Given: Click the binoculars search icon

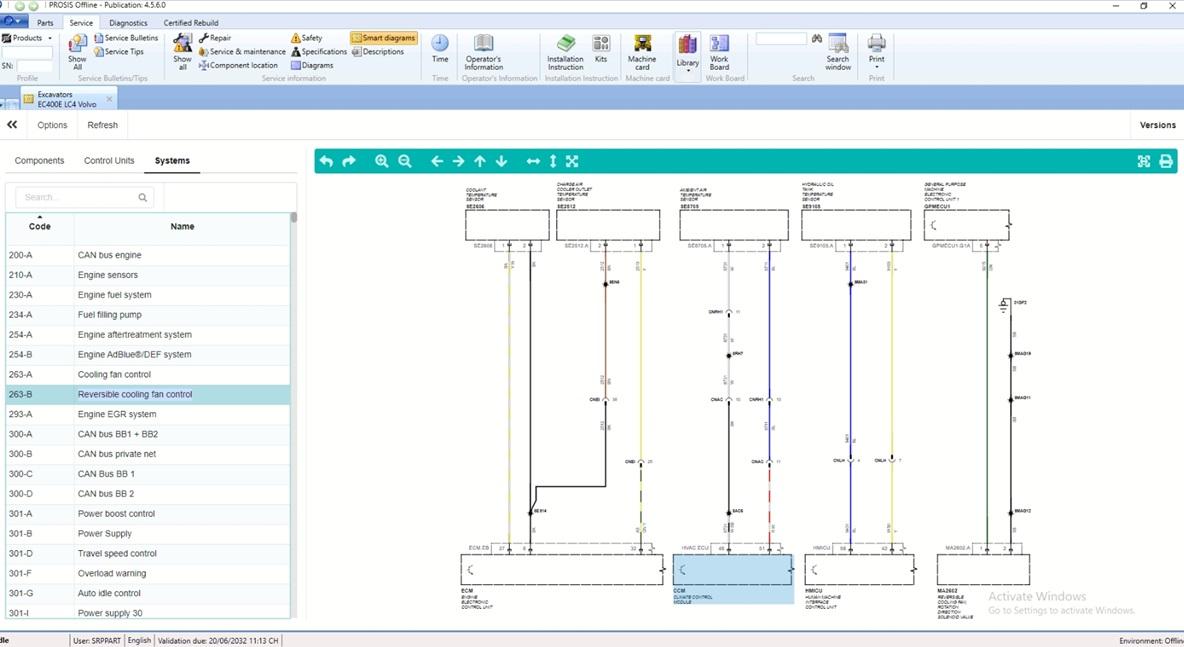Looking at the screenshot, I should [817, 39].
